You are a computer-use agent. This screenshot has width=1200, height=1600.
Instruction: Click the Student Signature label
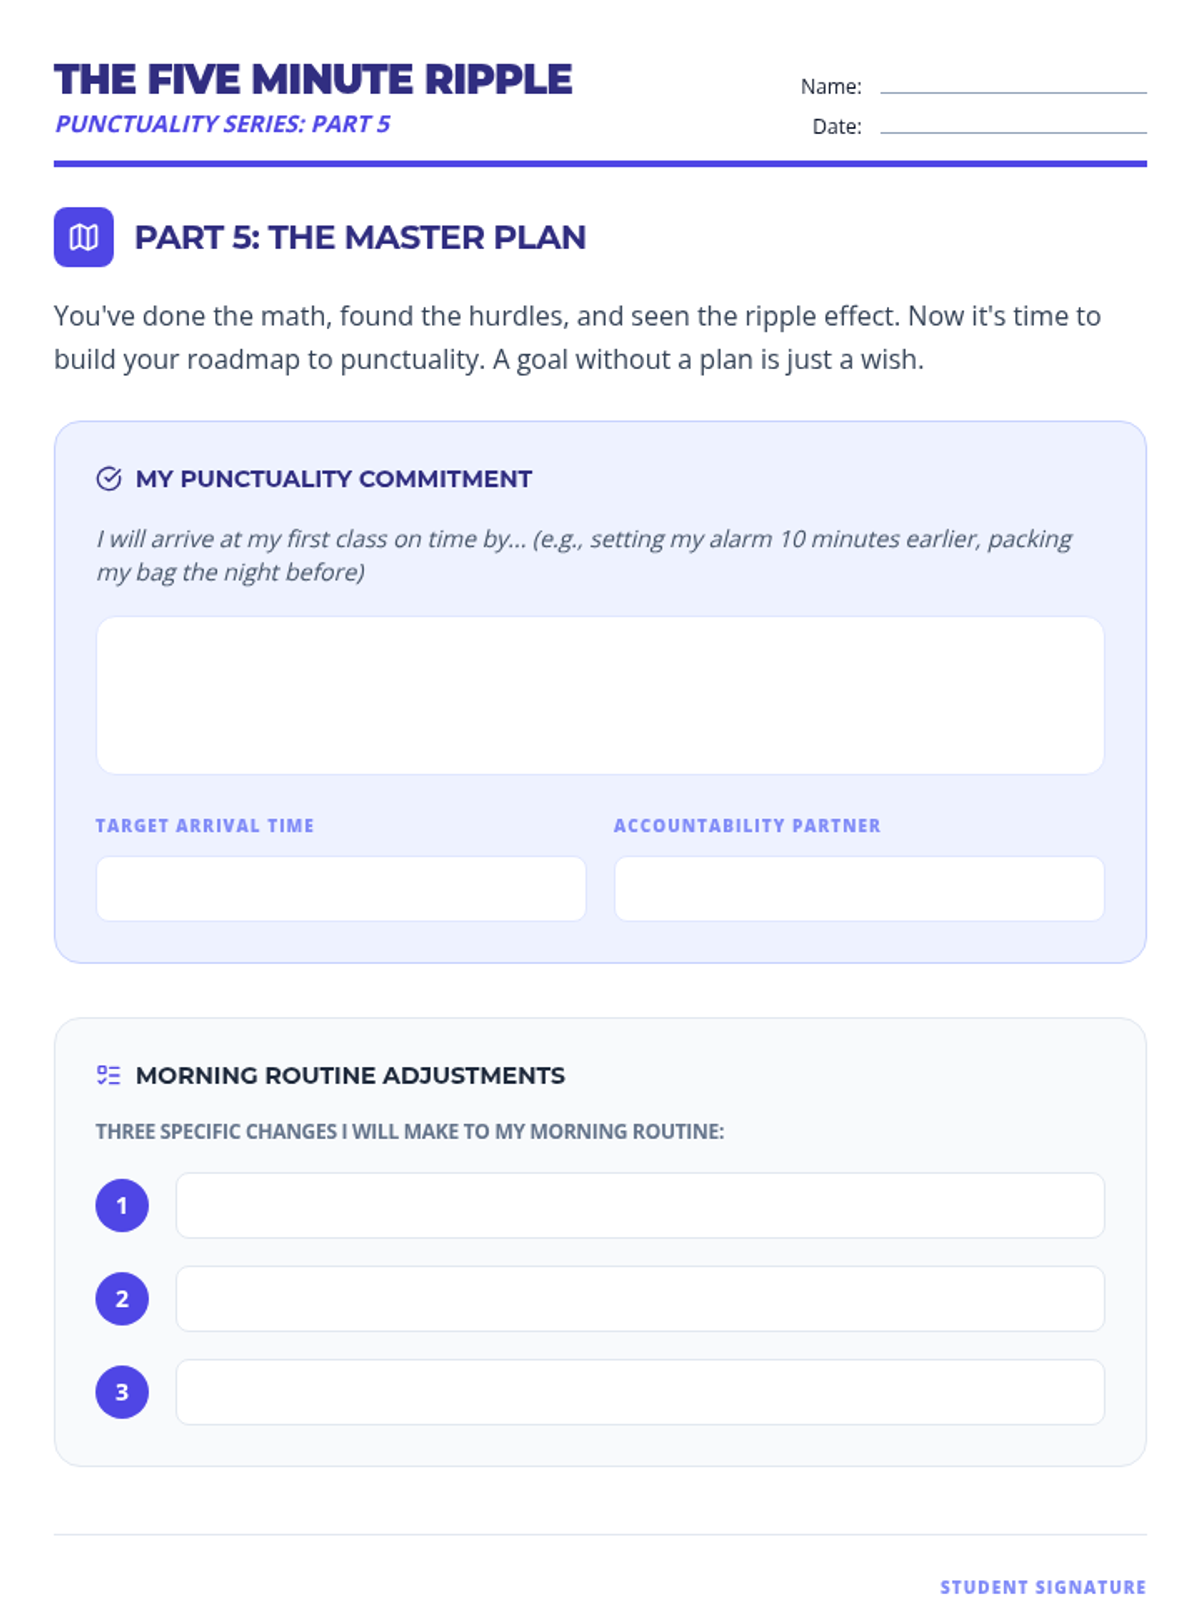pyautogui.click(x=1043, y=1587)
